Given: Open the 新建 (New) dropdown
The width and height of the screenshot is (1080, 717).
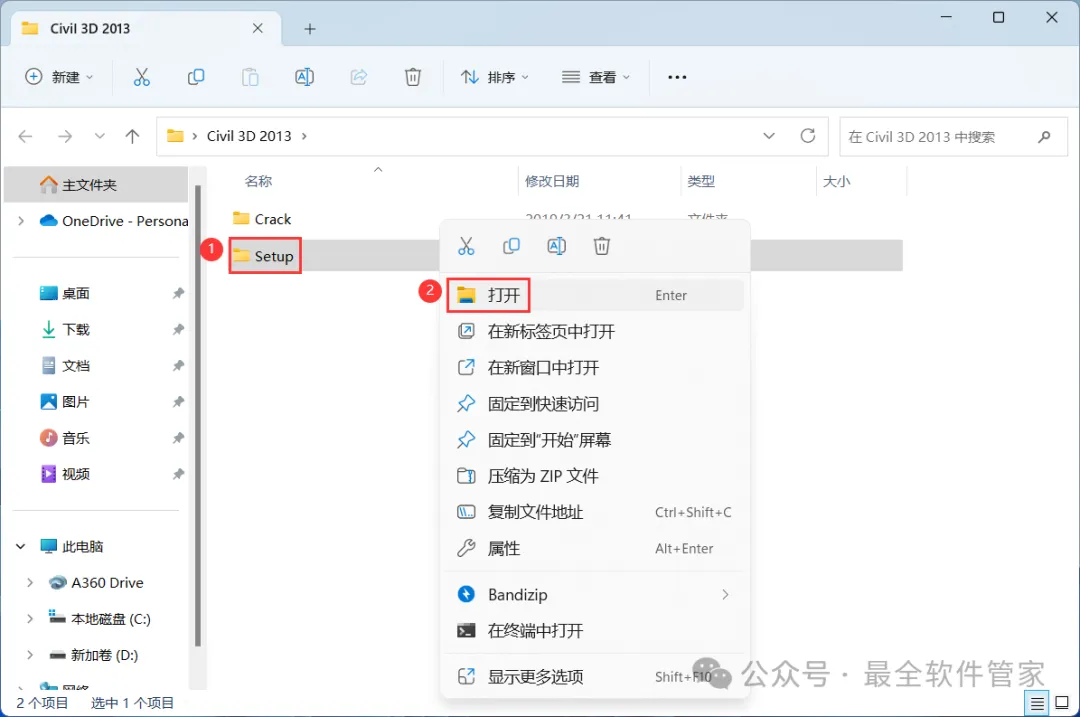Looking at the screenshot, I should pyautogui.click(x=59, y=77).
